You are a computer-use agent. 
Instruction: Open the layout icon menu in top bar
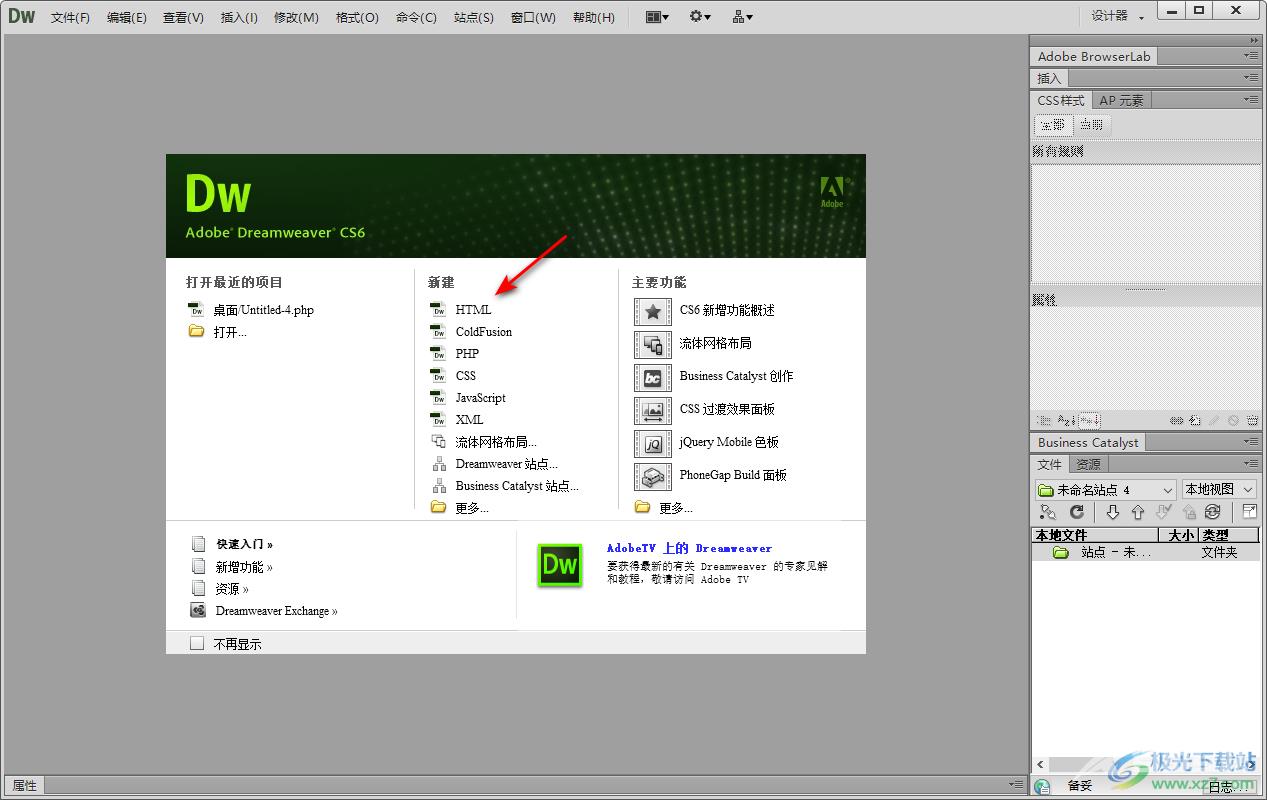coord(657,17)
